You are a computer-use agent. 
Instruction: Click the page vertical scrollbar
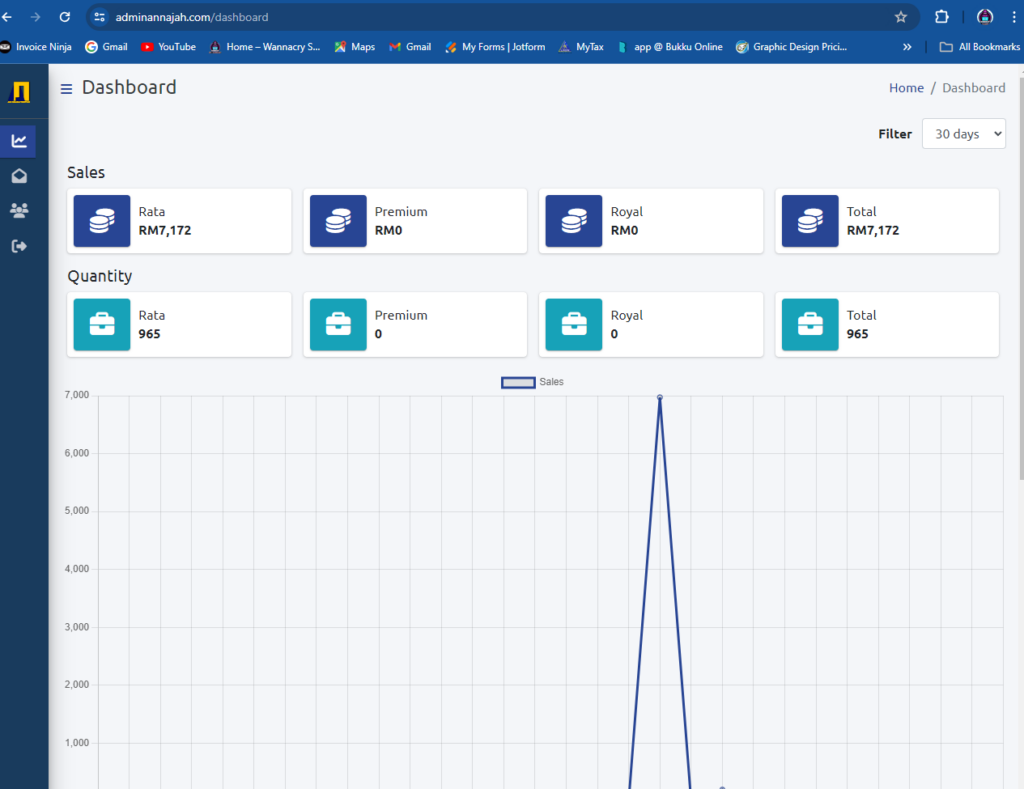[x=1021, y=281]
